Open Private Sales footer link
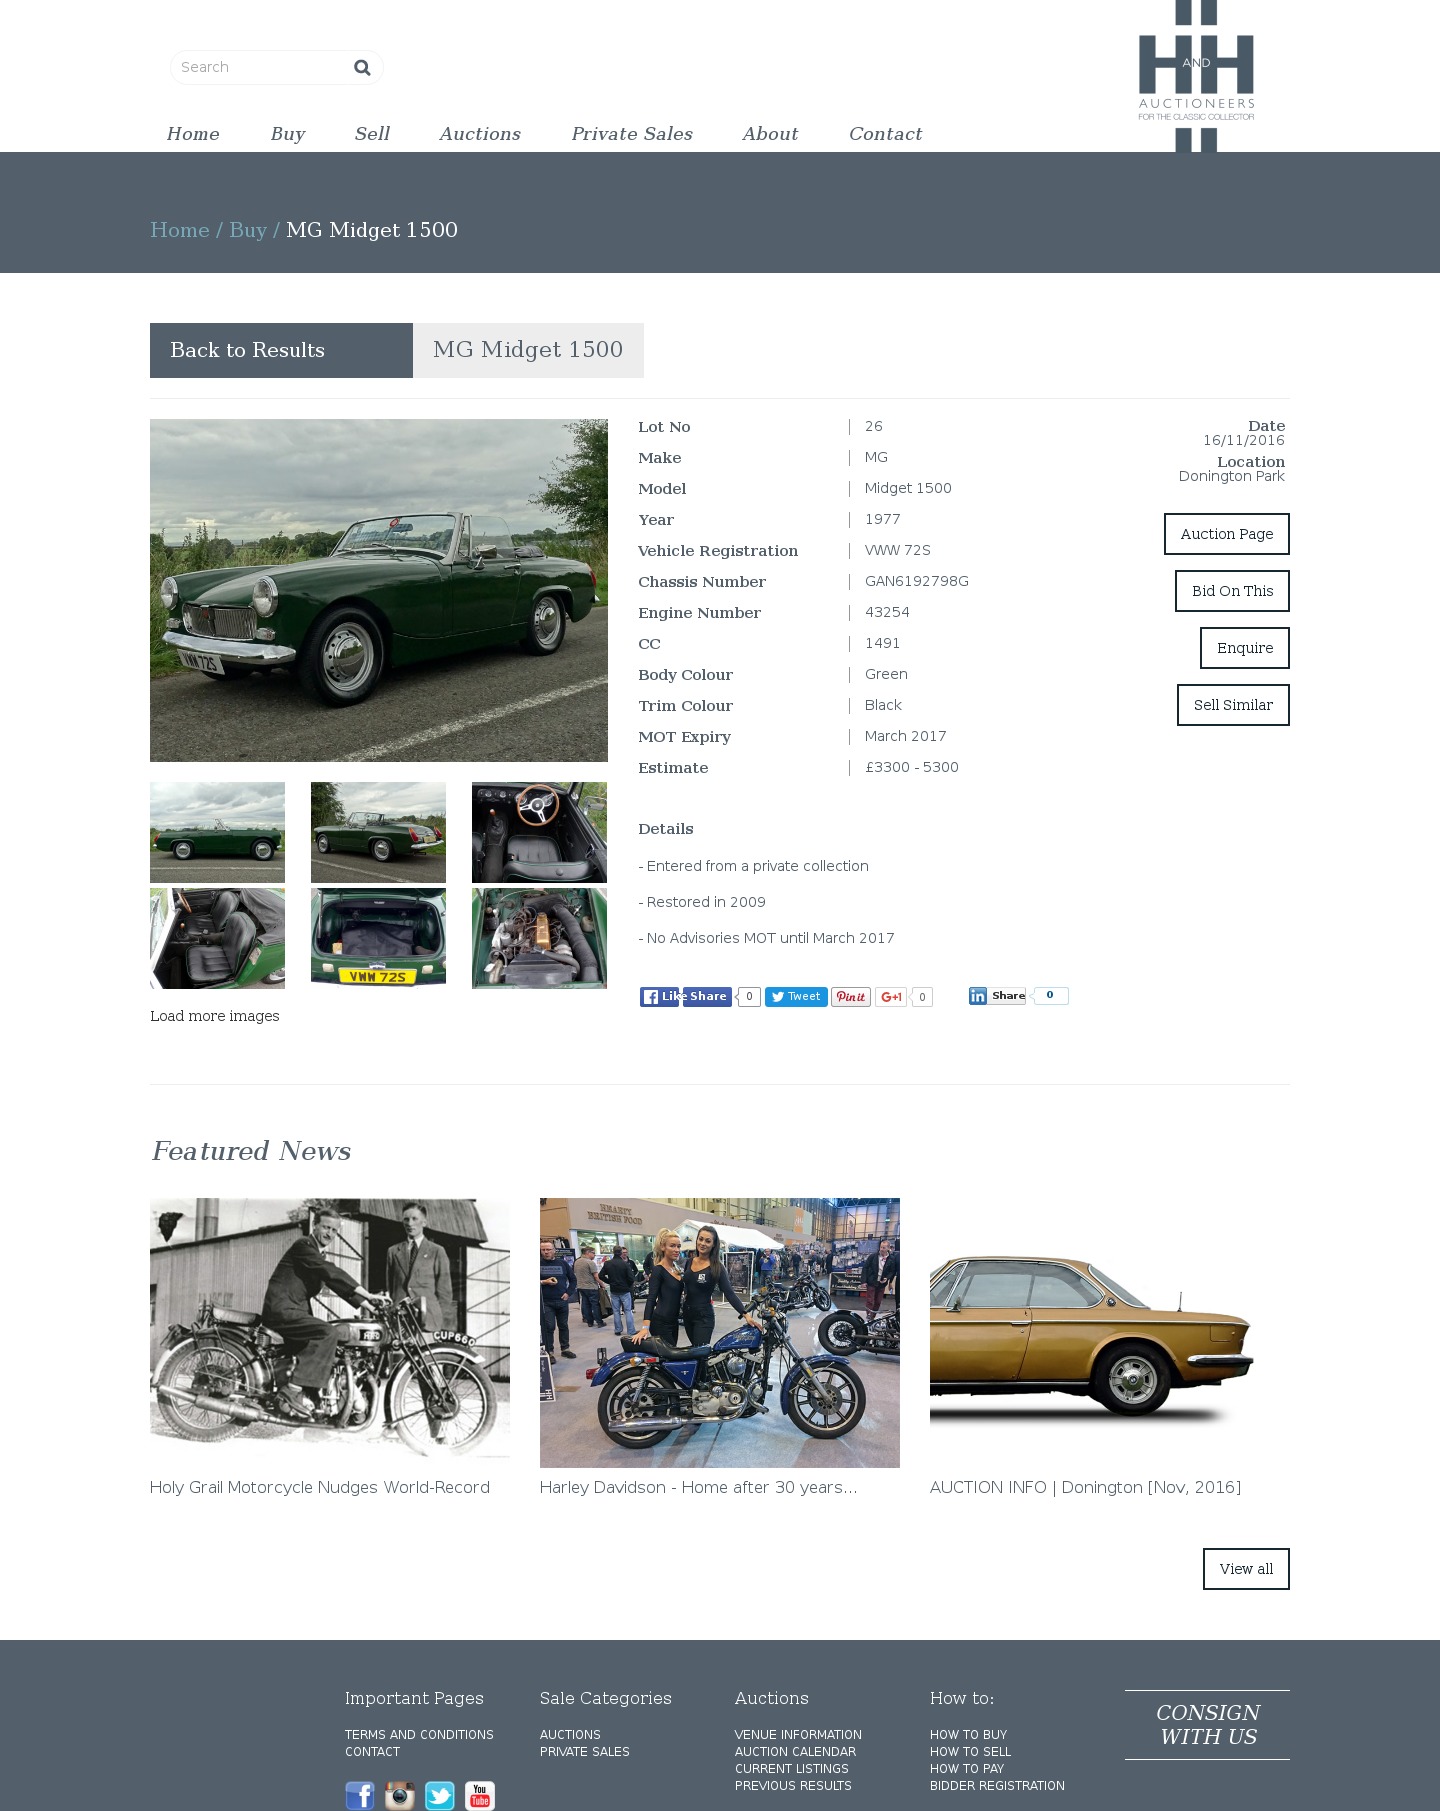 585,1752
